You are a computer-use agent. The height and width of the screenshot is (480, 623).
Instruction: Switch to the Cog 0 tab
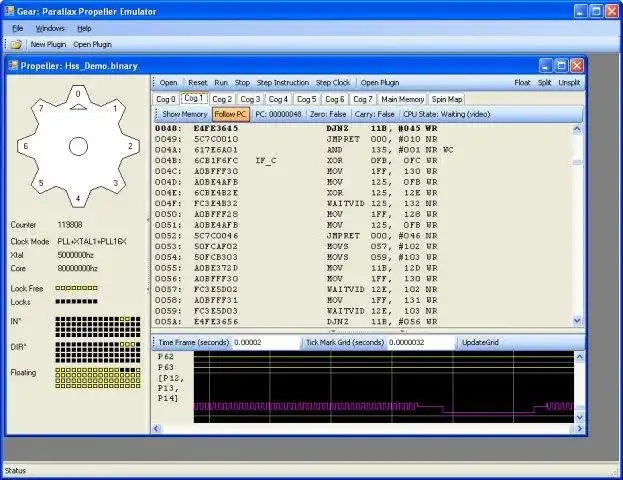point(166,99)
